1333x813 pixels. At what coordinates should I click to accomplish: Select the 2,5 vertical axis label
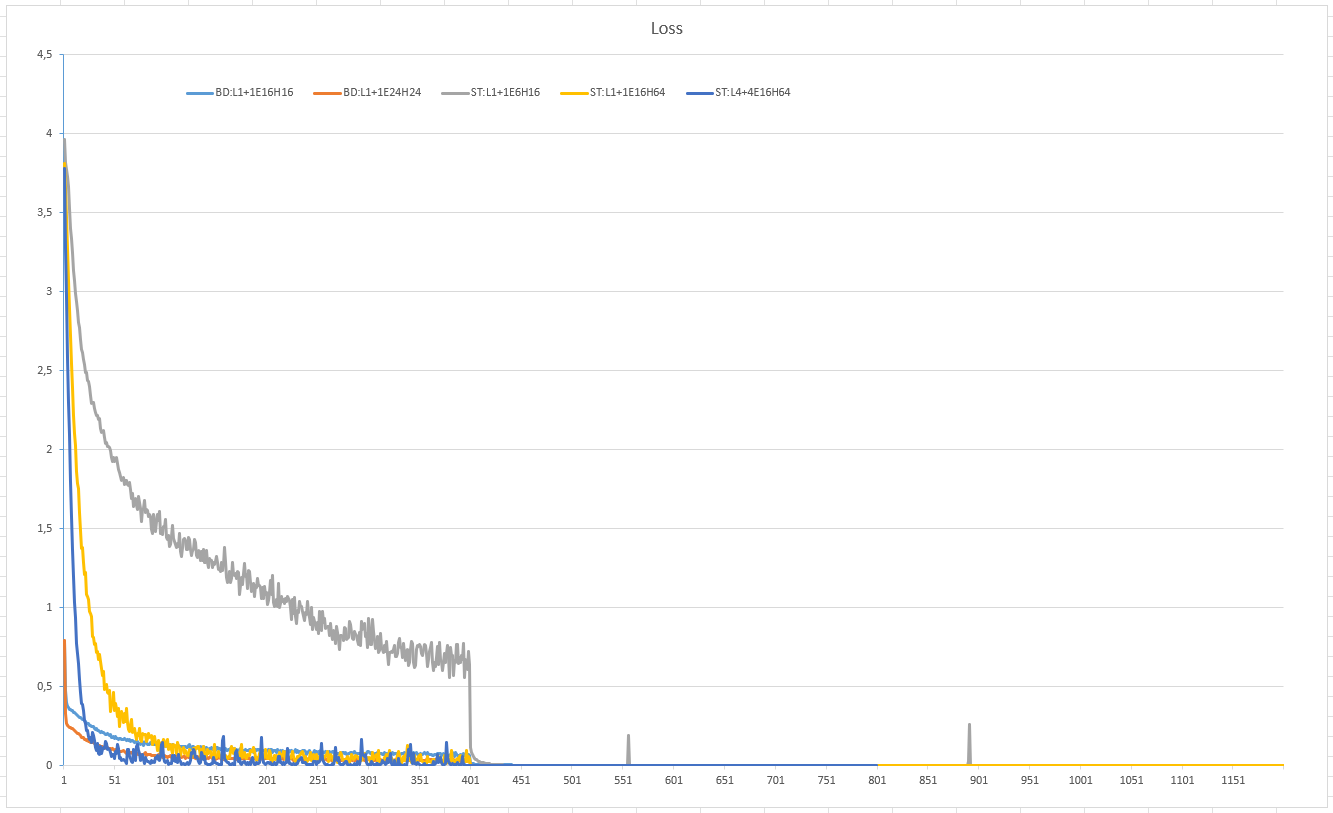[x=44, y=371]
